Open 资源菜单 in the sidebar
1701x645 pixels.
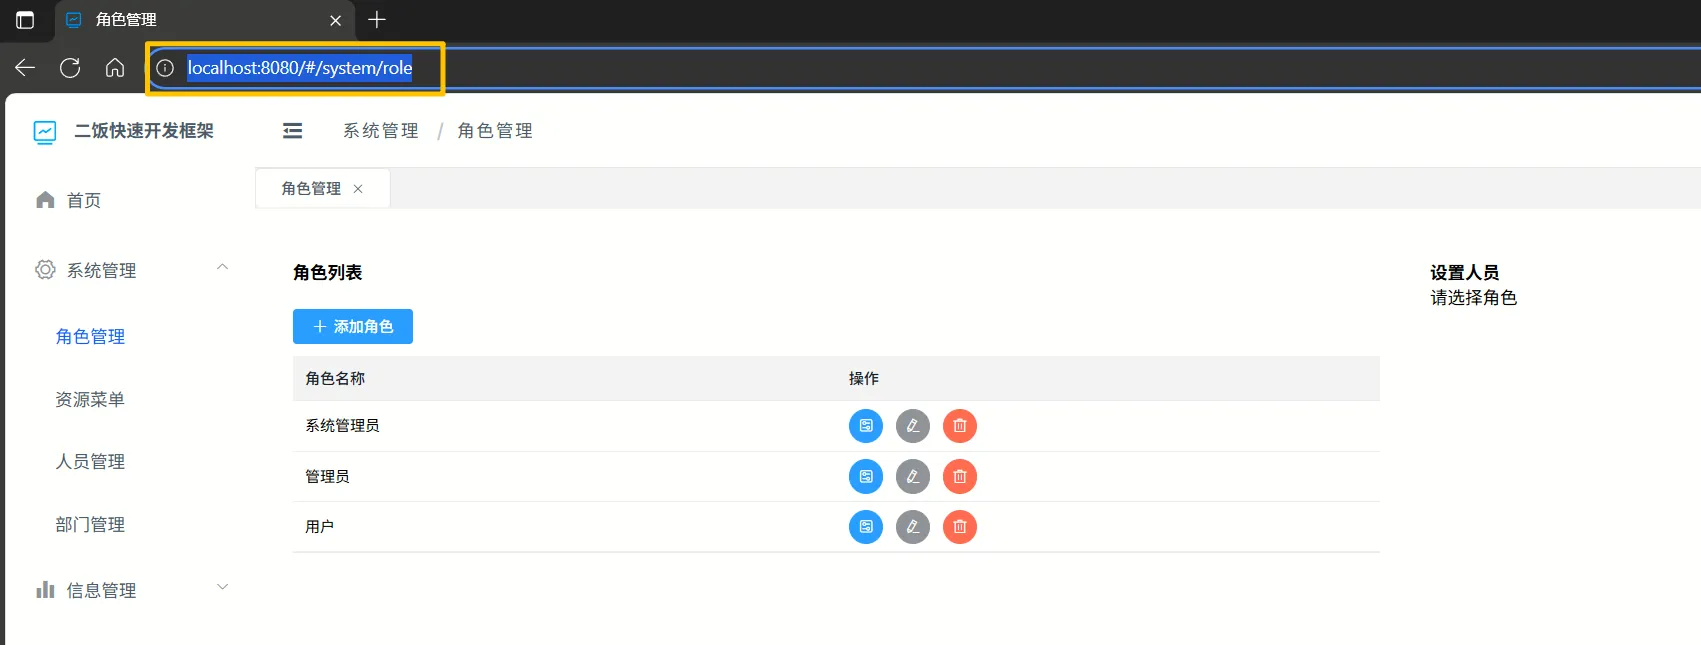coord(90,400)
